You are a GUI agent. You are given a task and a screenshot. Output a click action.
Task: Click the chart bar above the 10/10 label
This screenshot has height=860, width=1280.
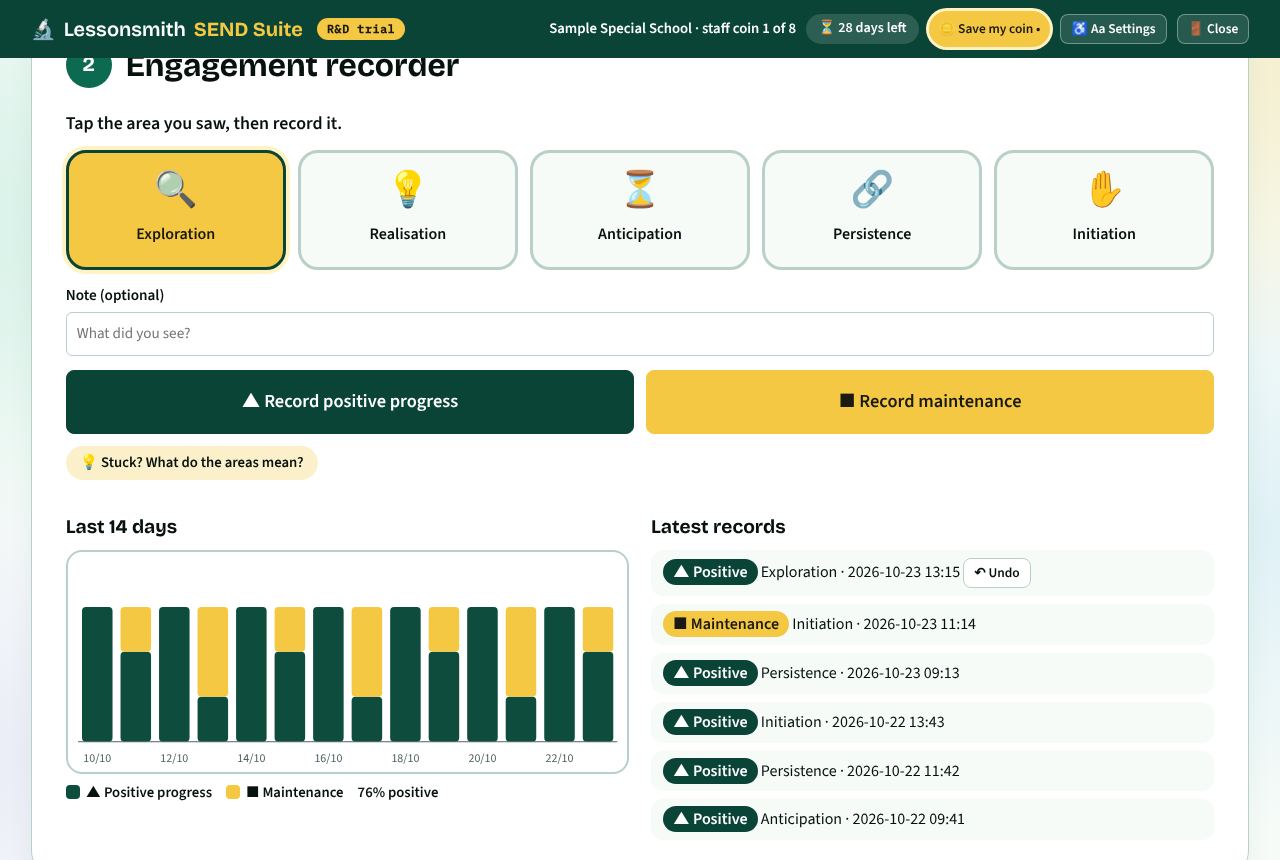tap(97, 674)
